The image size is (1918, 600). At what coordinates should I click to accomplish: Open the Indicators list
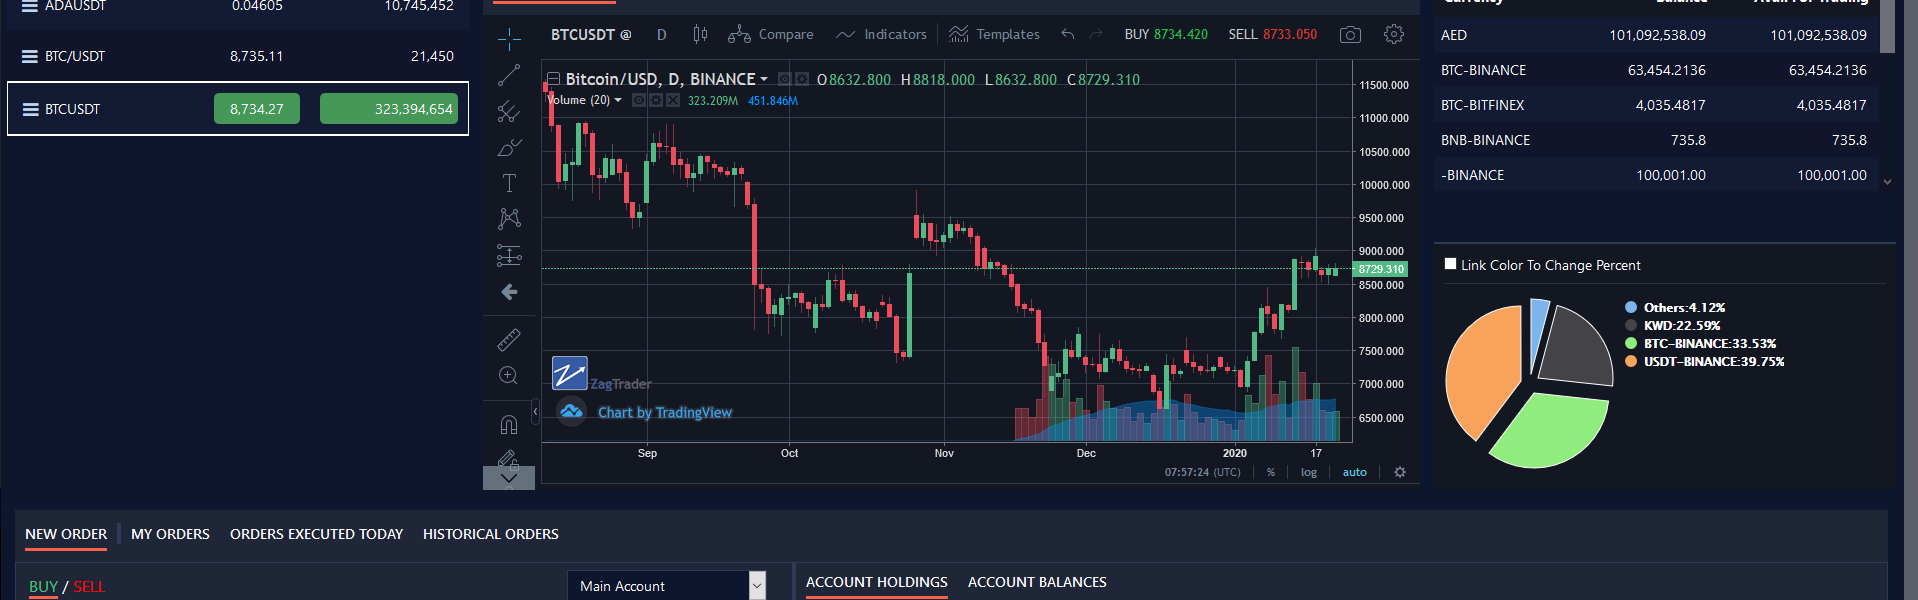[881, 34]
